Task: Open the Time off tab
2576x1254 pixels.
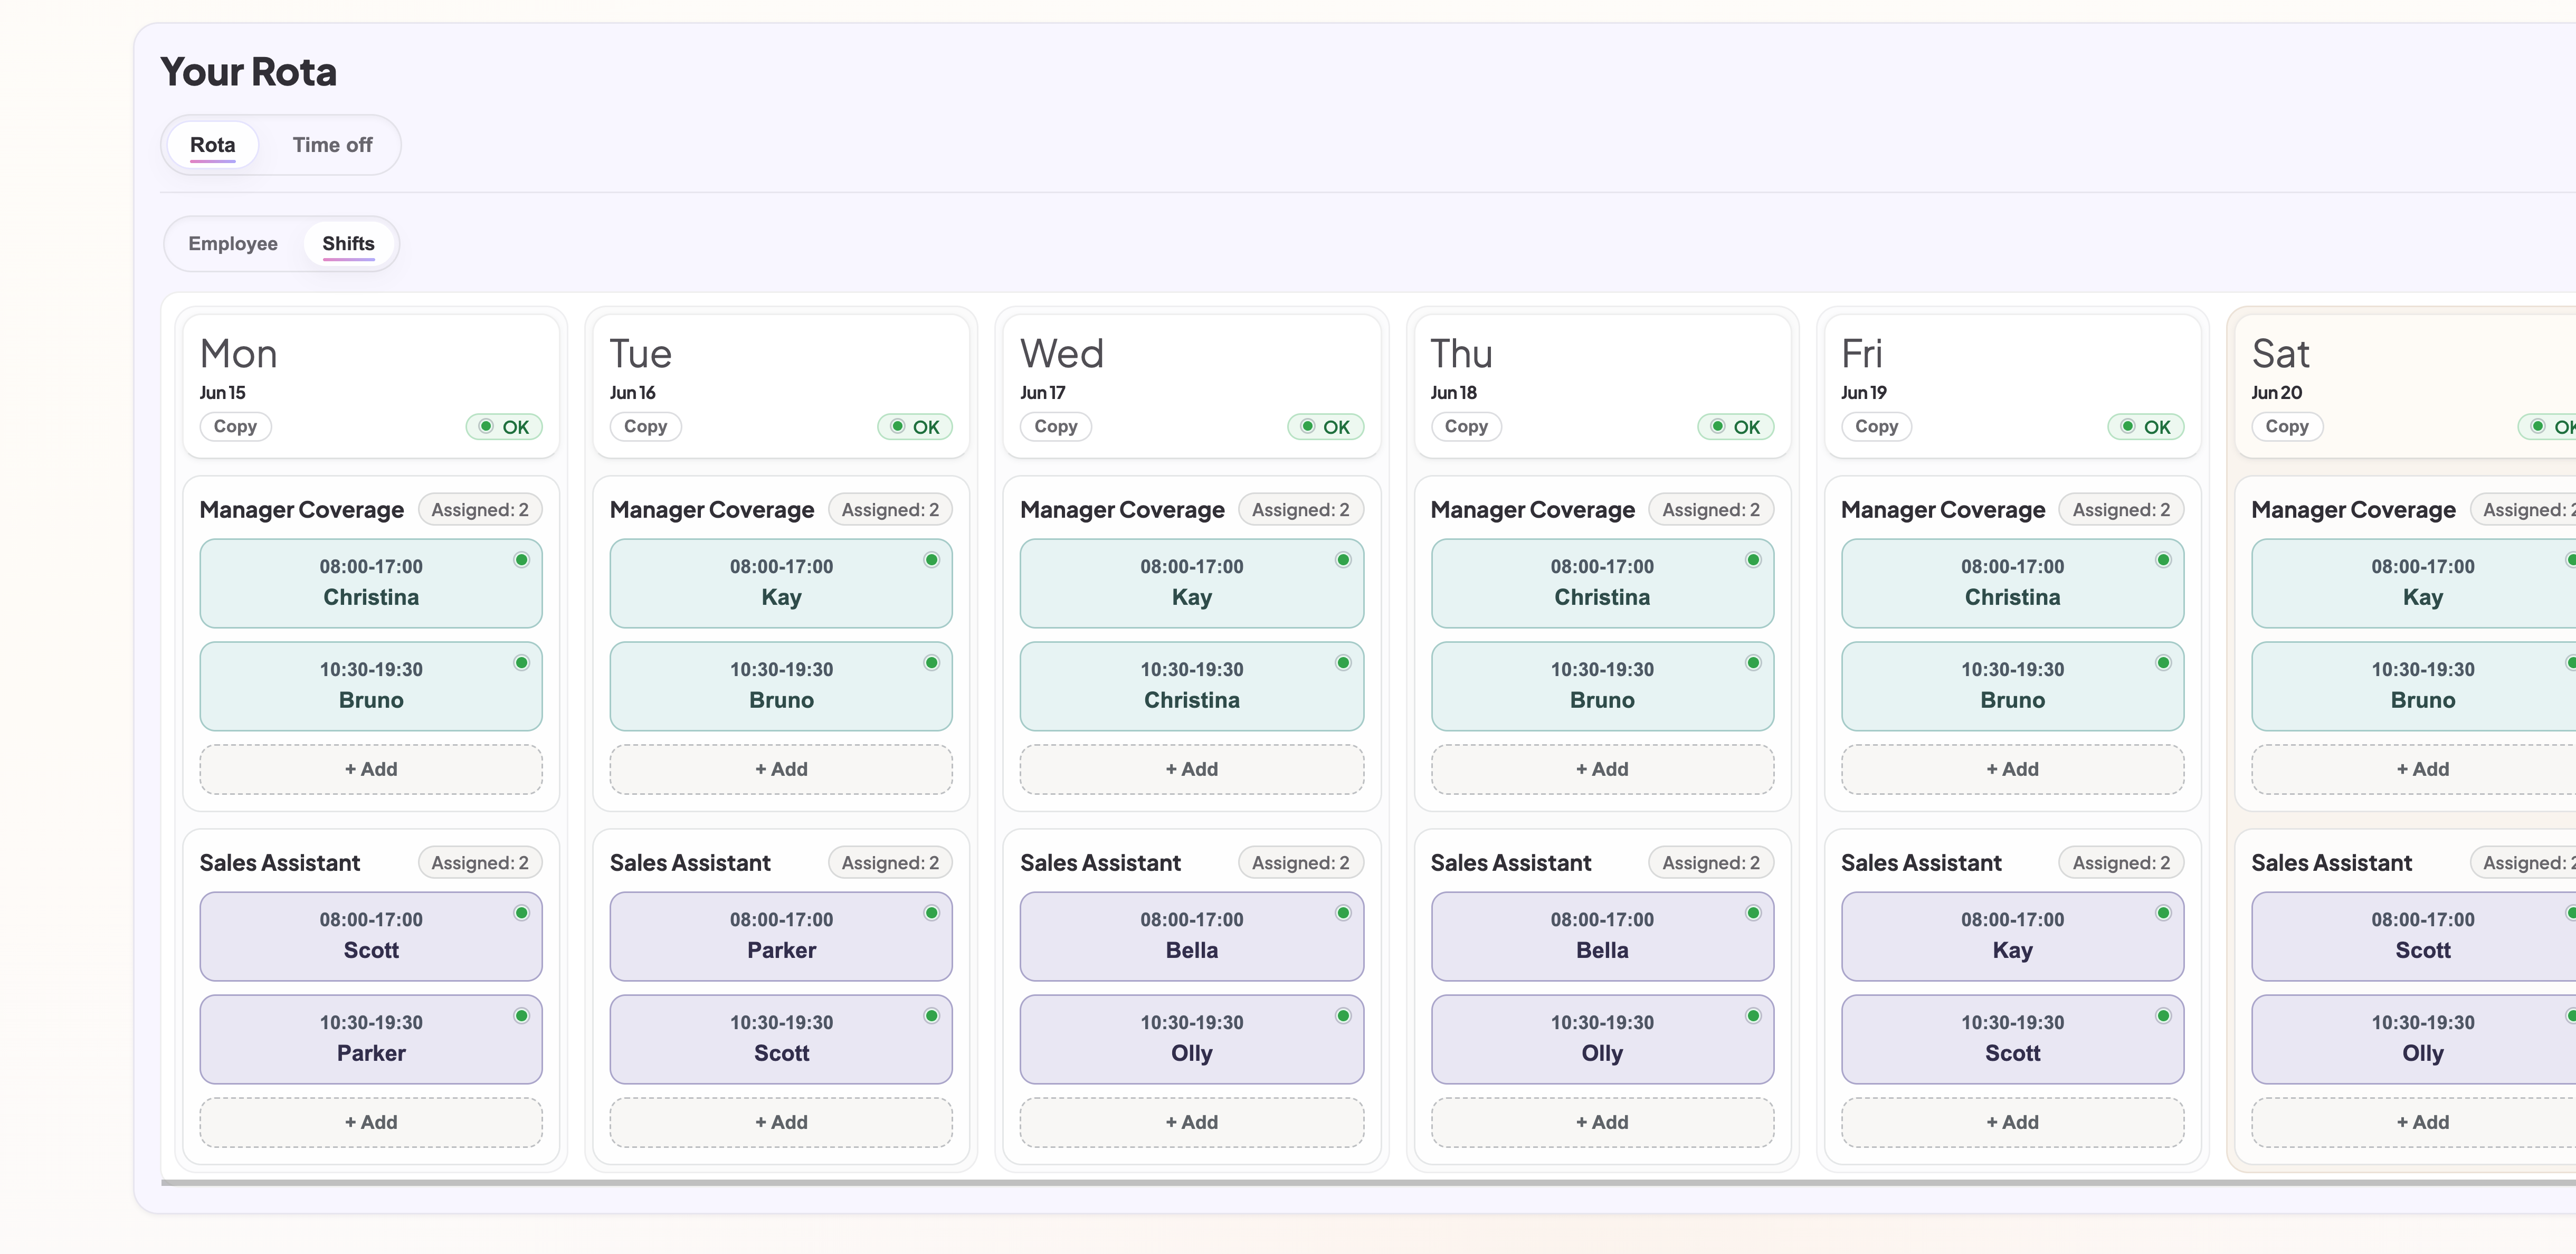Action: tap(332, 145)
